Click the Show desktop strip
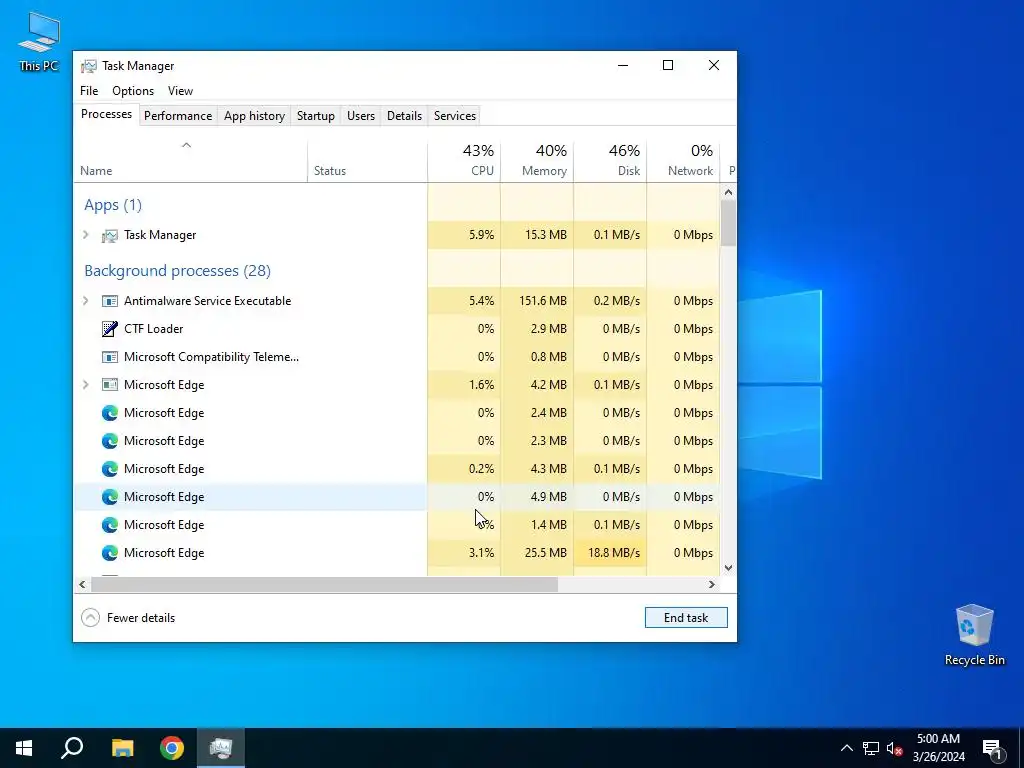Image resolution: width=1024 pixels, height=768 pixels. click(1021, 748)
